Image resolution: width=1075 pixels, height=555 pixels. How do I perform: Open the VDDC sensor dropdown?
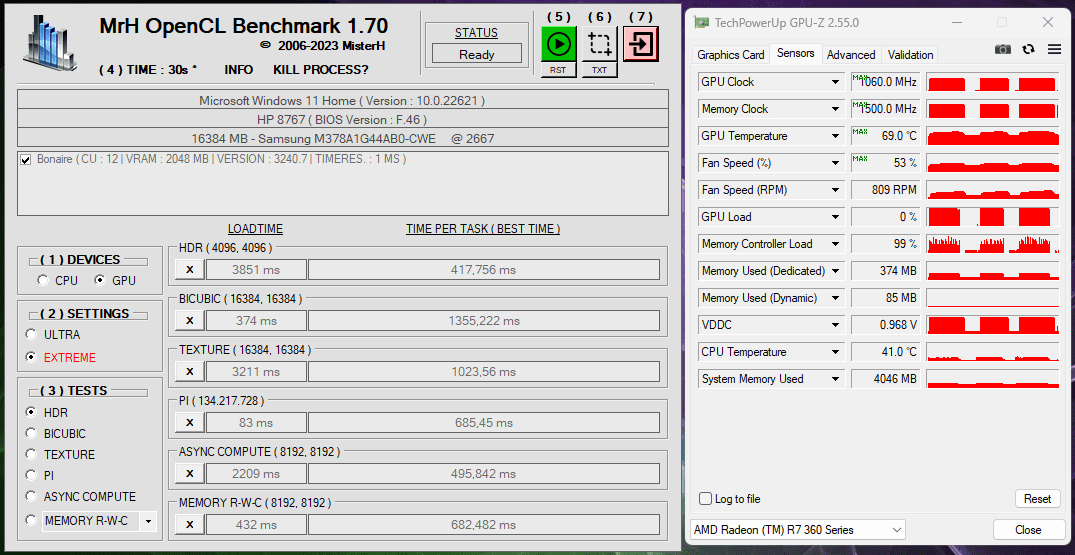click(x=835, y=325)
